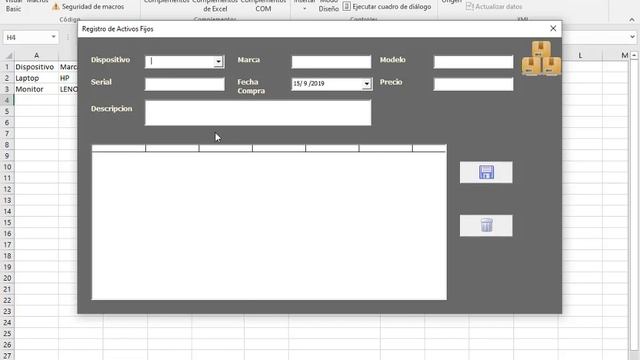Screen dimensions: 640x360
Task: Click the Marca text field
Action: tap(331, 62)
